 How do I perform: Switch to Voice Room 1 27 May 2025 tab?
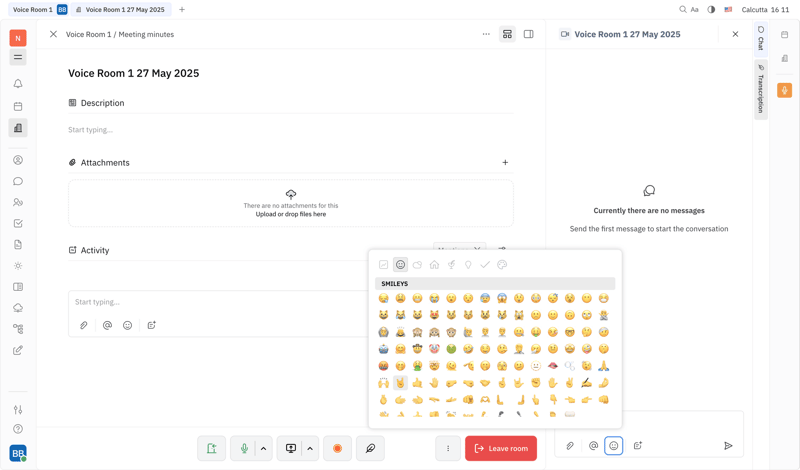[x=120, y=9]
